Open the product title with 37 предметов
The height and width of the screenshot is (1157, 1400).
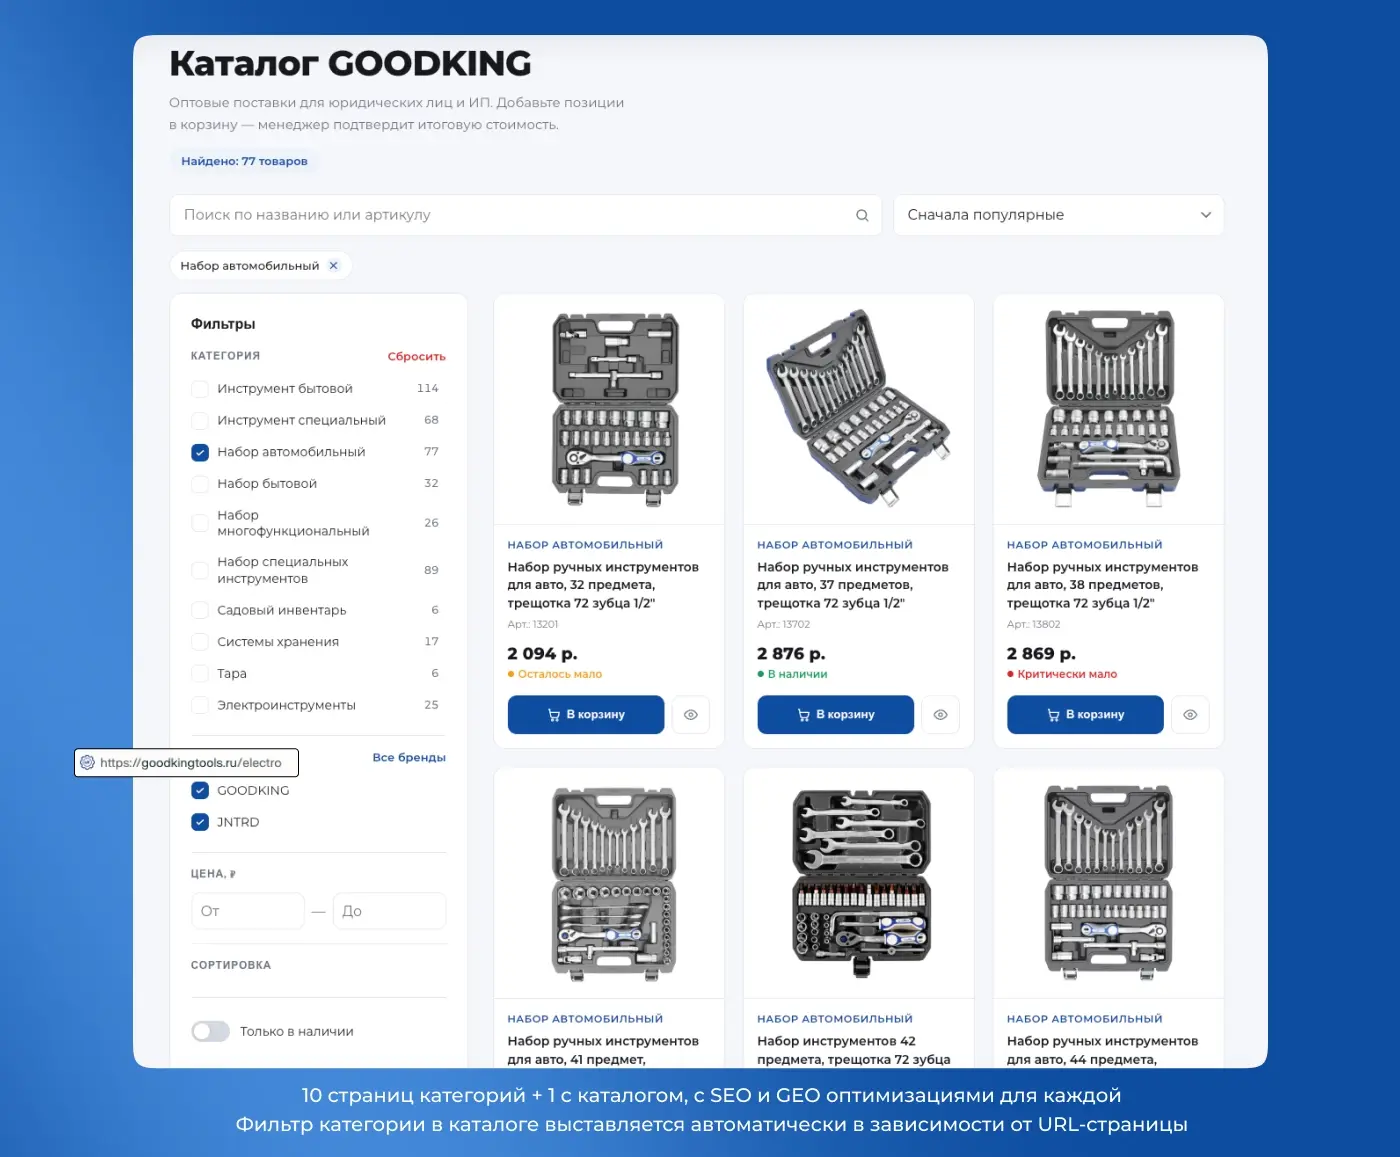(853, 585)
